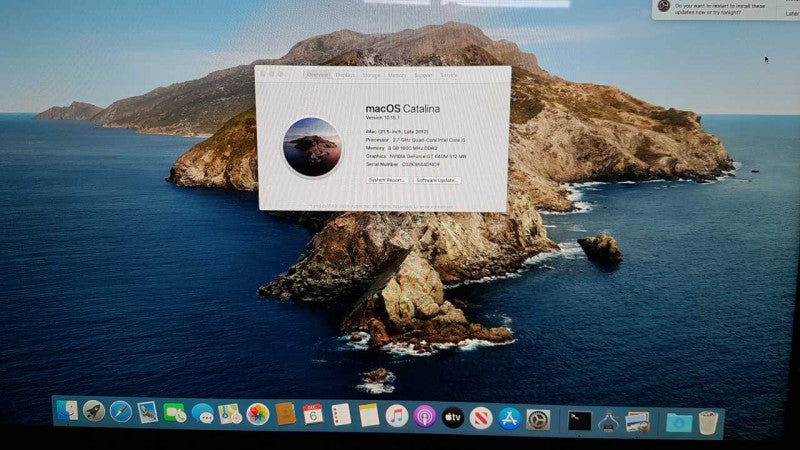Open Reminders list icon in Dock
The image size is (800, 450).
pos(341,415)
